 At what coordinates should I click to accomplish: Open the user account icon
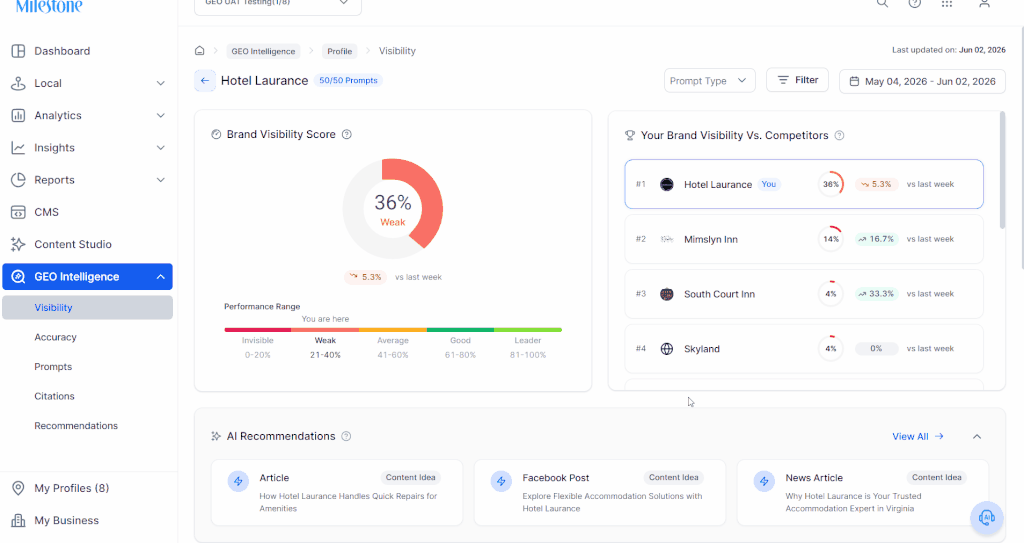(x=984, y=3)
